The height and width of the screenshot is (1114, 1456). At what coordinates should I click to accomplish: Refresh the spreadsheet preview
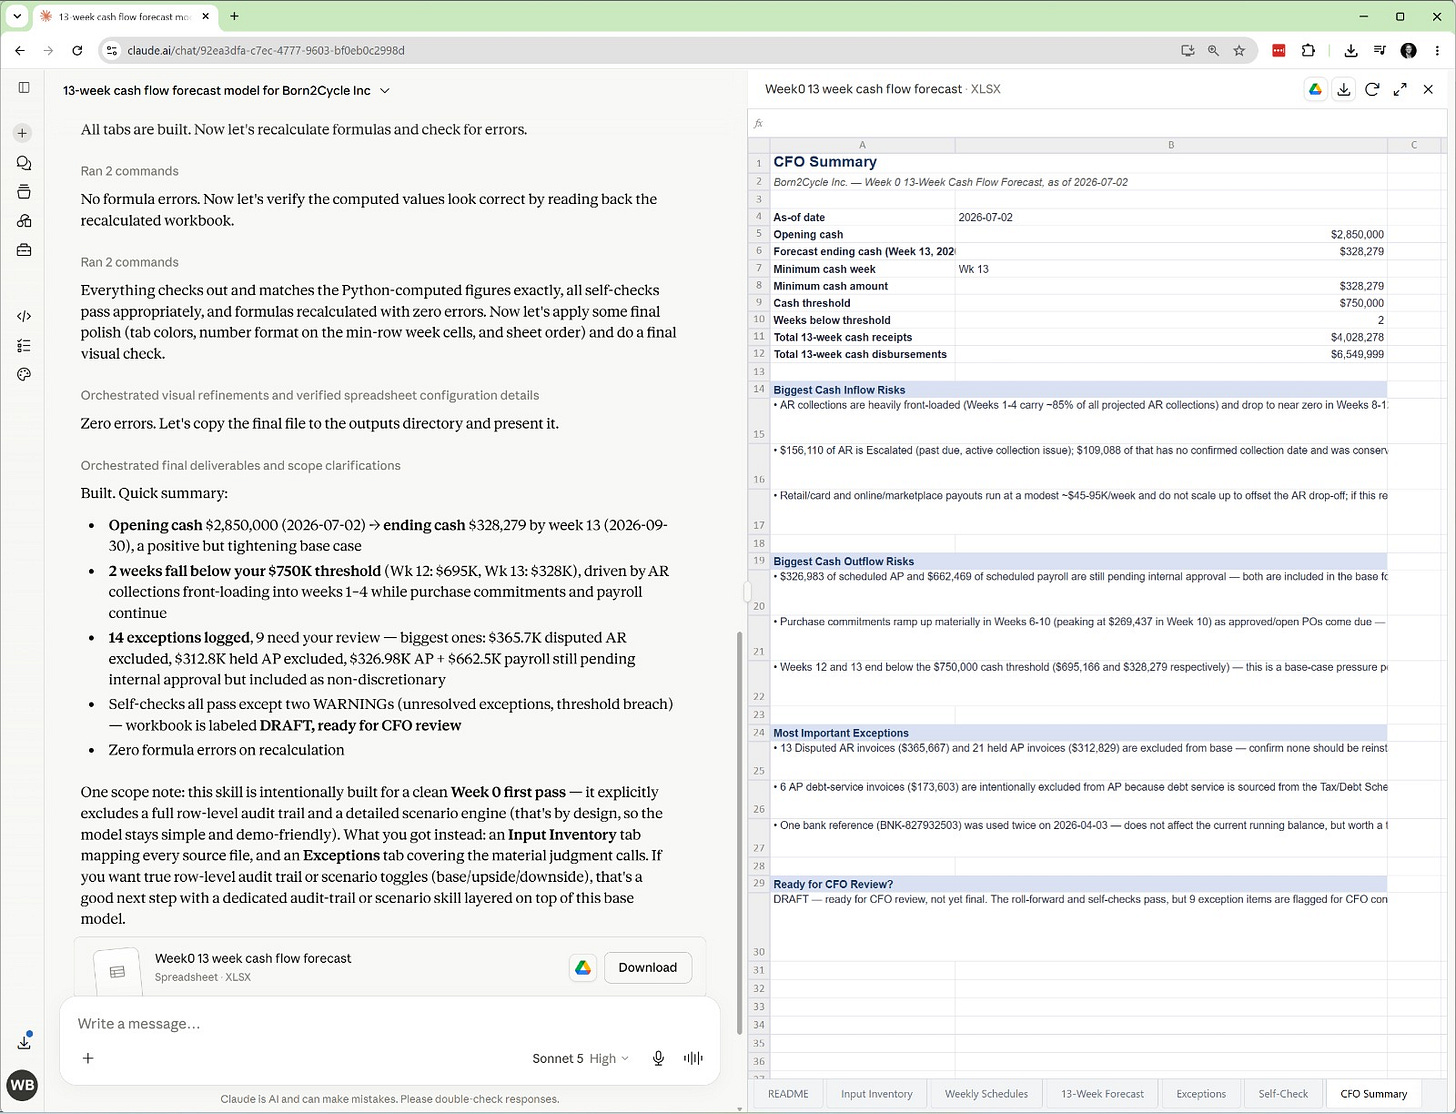point(1372,89)
